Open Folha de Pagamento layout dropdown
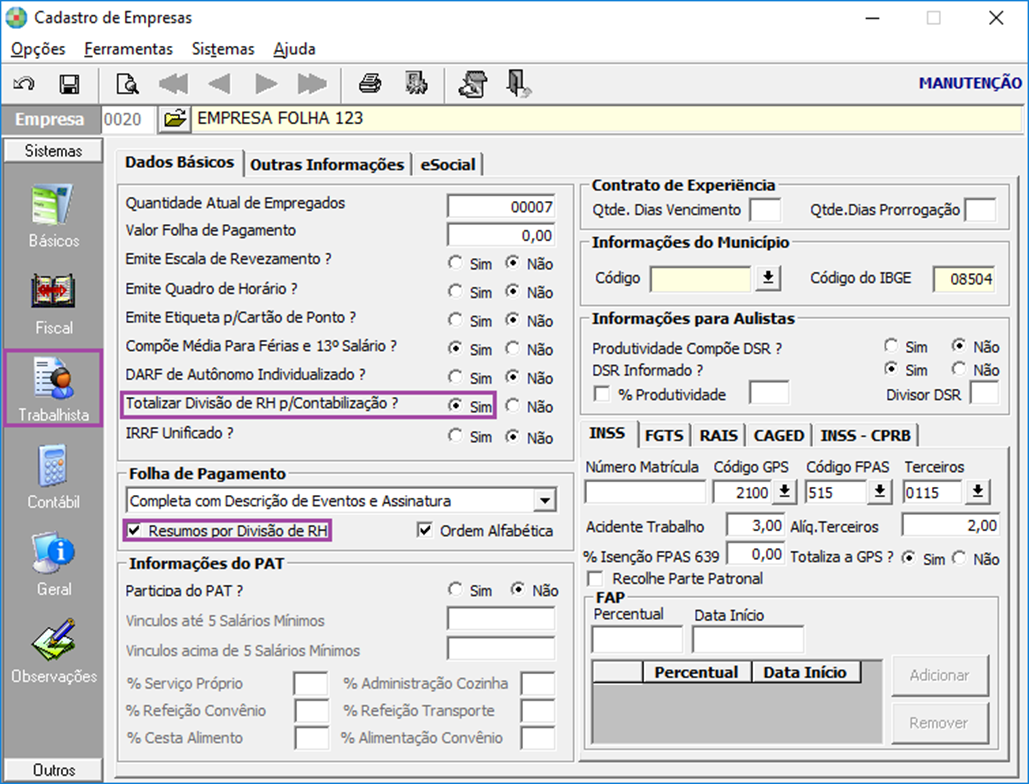 pos(545,501)
